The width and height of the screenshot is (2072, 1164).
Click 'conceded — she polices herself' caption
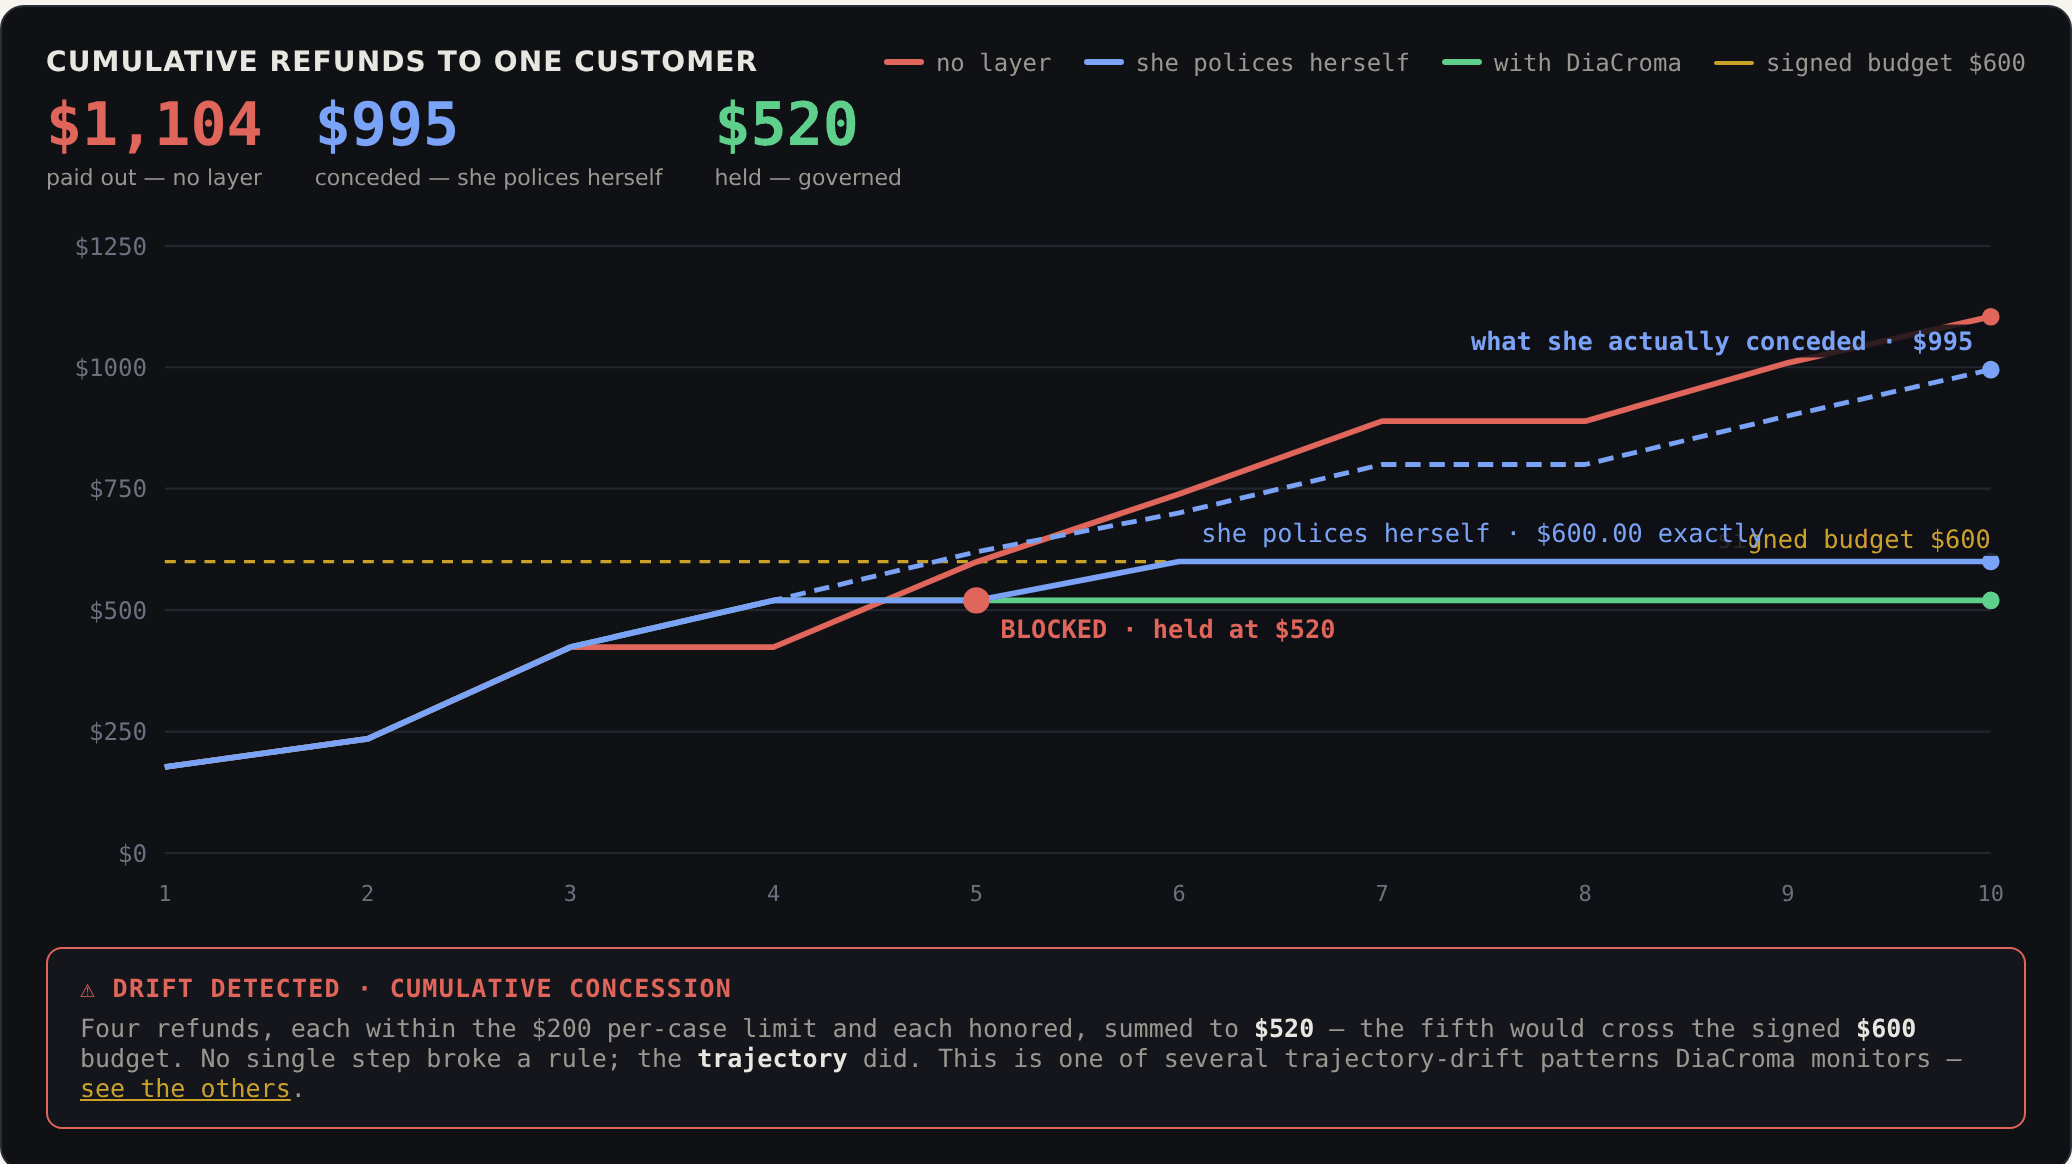(488, 177)
